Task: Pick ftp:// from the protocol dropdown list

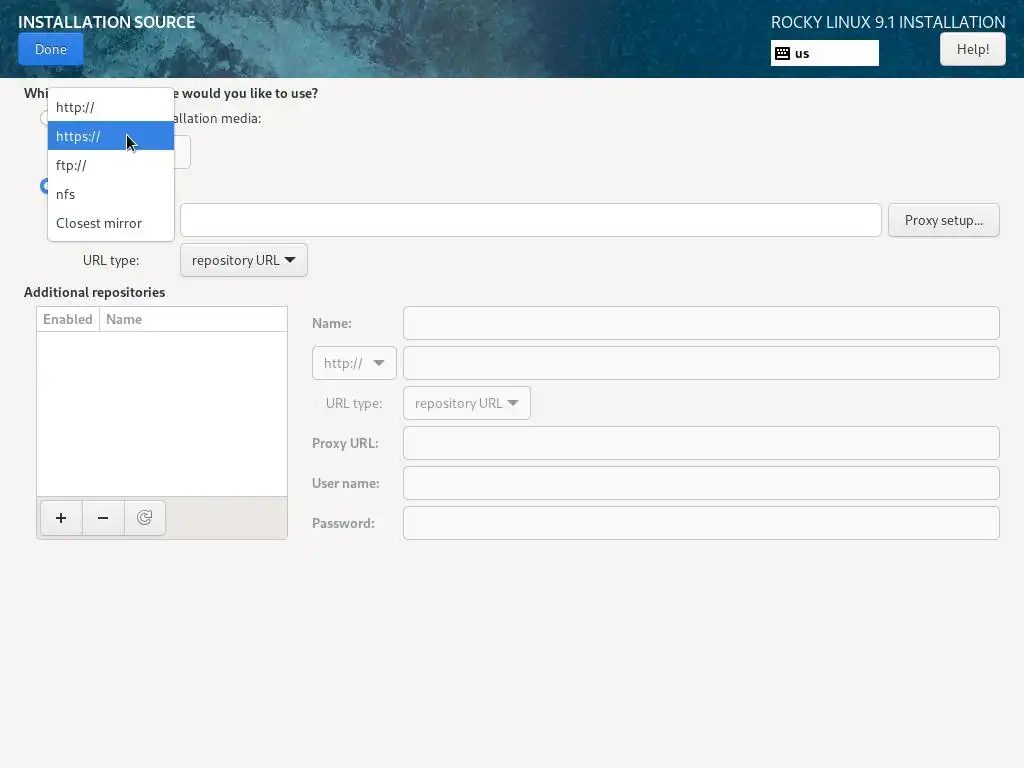Action: click(x=111, y=165)
